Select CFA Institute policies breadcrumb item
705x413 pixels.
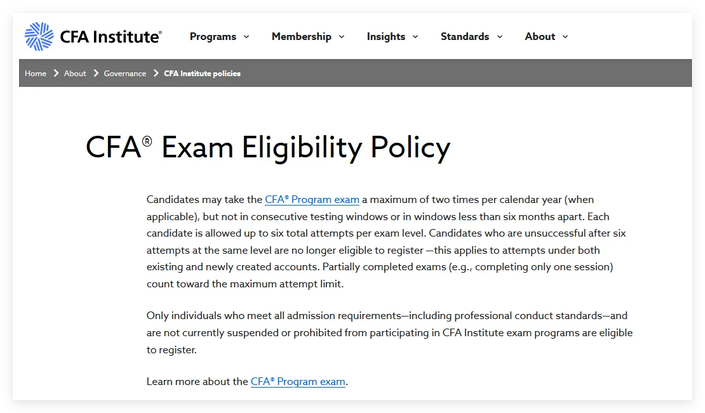[202, 73]
